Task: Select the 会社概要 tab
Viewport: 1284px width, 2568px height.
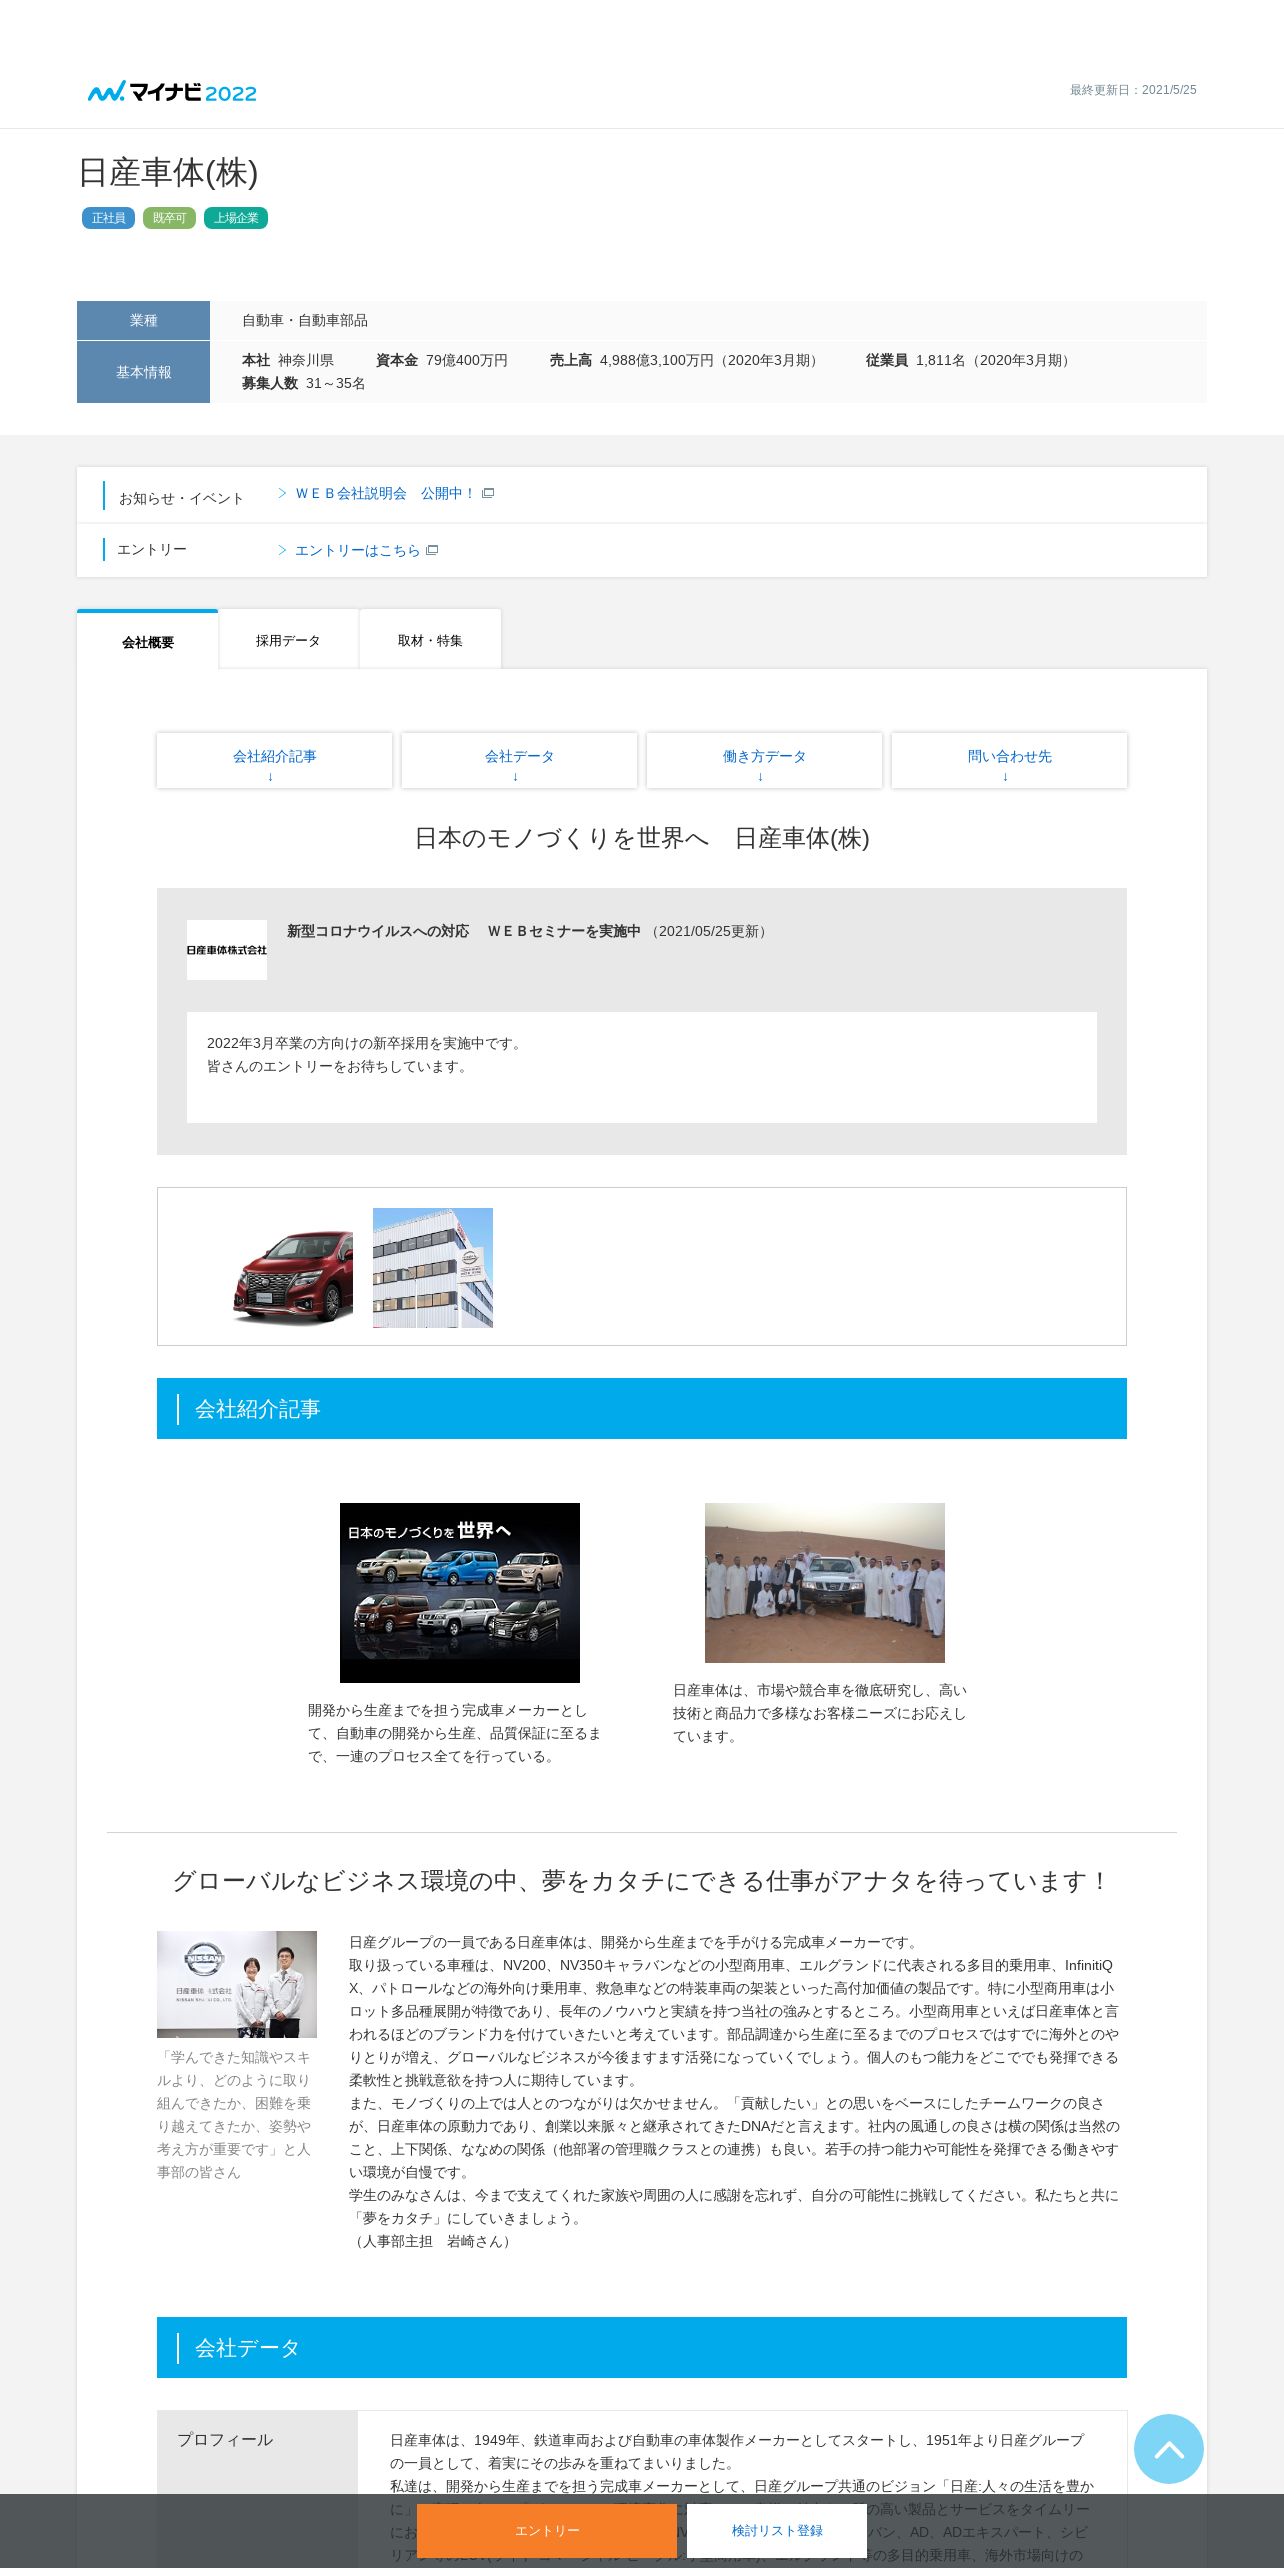Action: pos(148,640)
